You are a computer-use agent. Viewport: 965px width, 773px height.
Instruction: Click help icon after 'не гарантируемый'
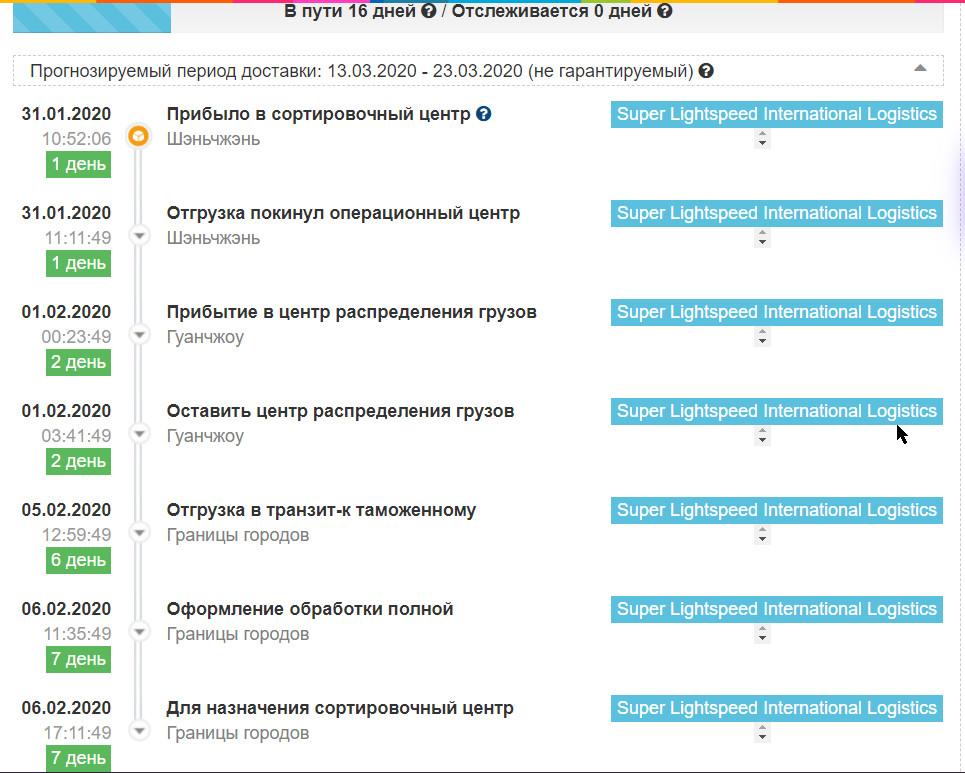click(x=707, y=71)
